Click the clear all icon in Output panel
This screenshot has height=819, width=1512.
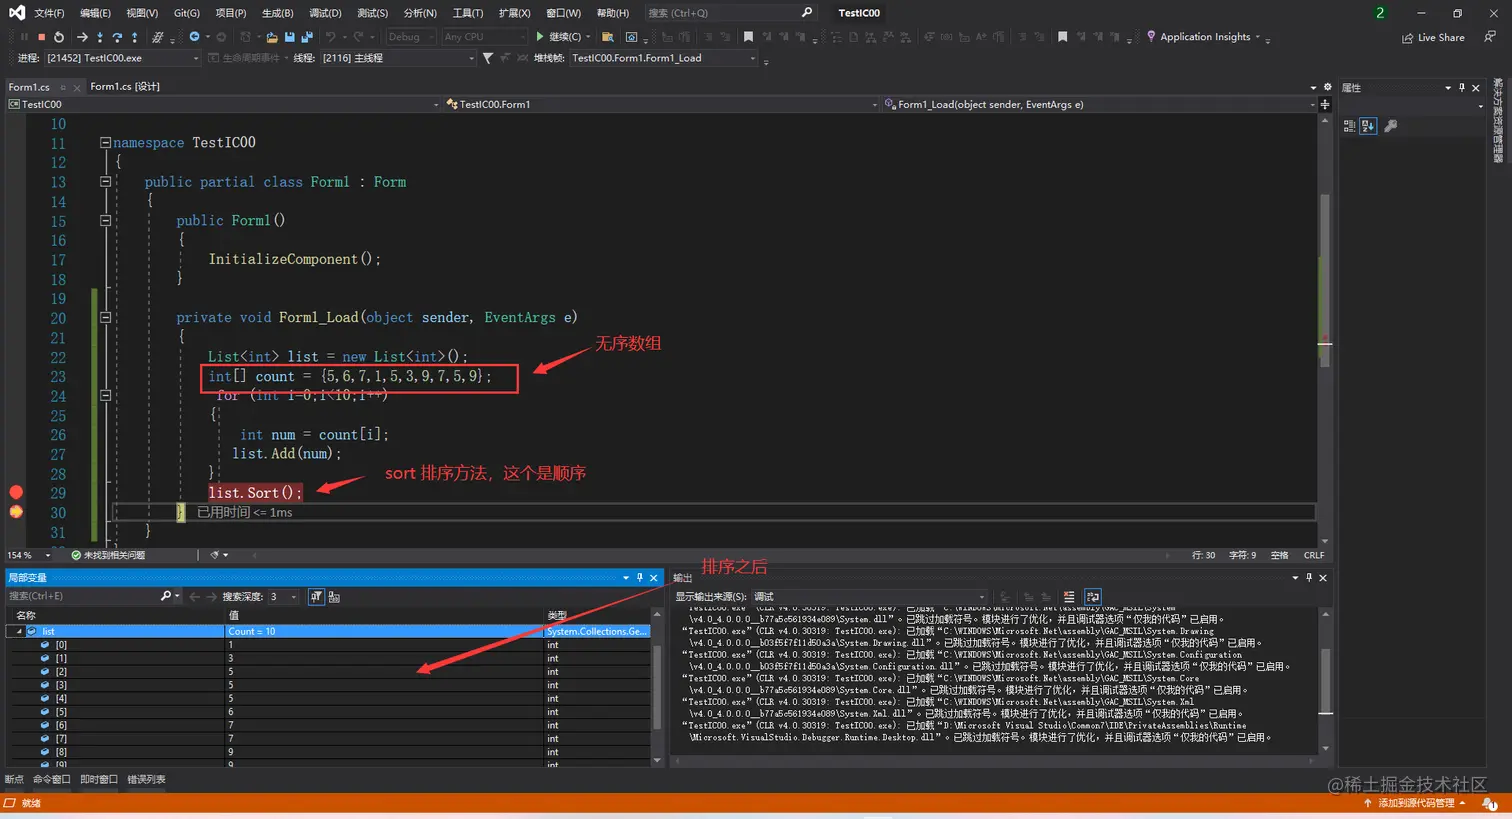(1069, 597)
